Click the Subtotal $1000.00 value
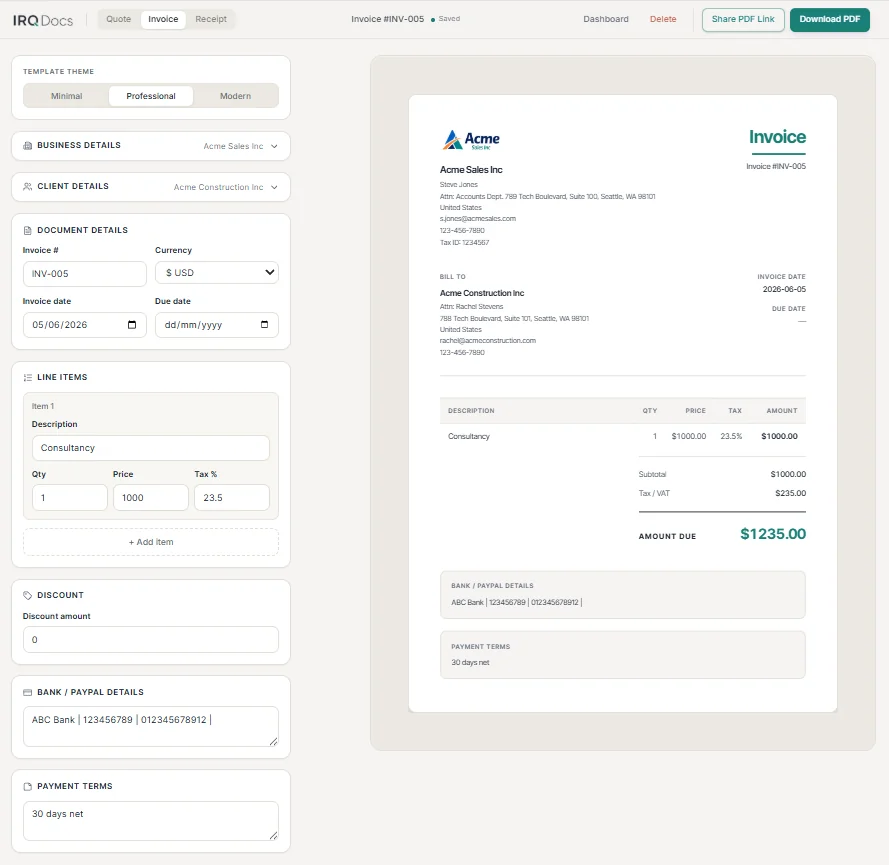The image size is (889, 865). coord(788,474)
